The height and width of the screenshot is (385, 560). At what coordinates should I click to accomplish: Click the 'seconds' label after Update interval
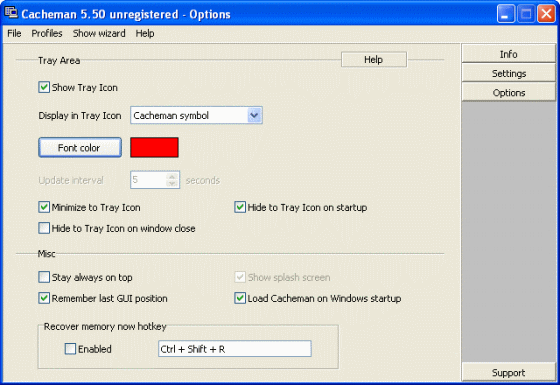[202, 180]
